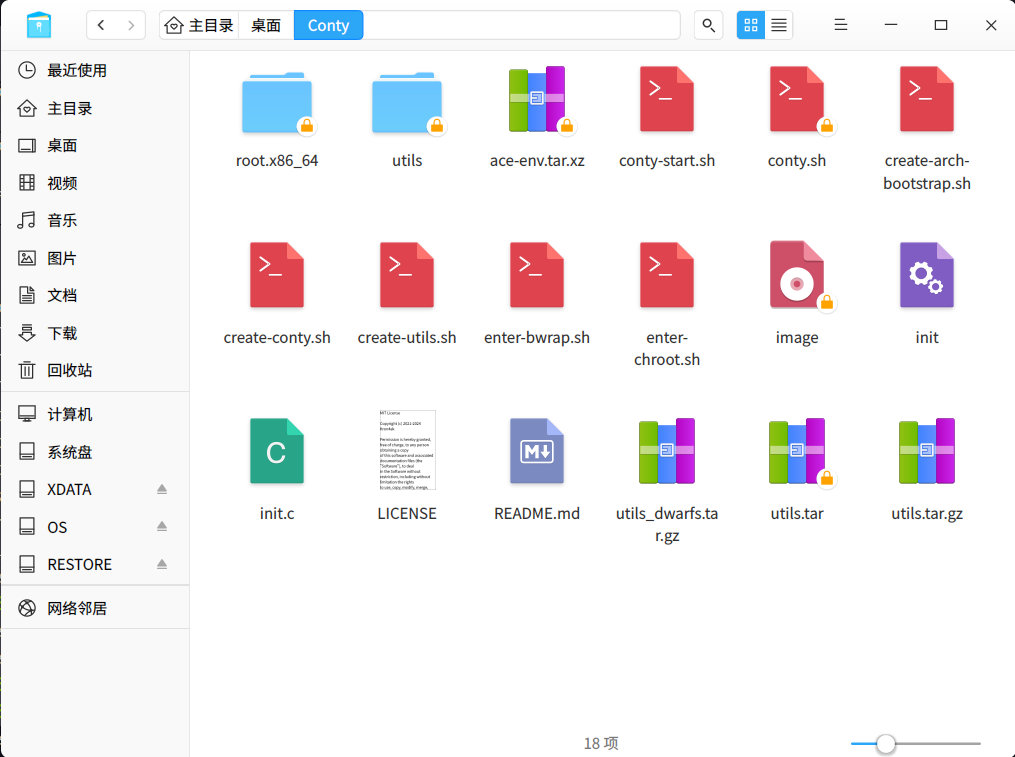Image resolution: width=1015 pixels, height=757 pixels.
Task: Select the image disc file icon
Action: (x=797, y=275)
